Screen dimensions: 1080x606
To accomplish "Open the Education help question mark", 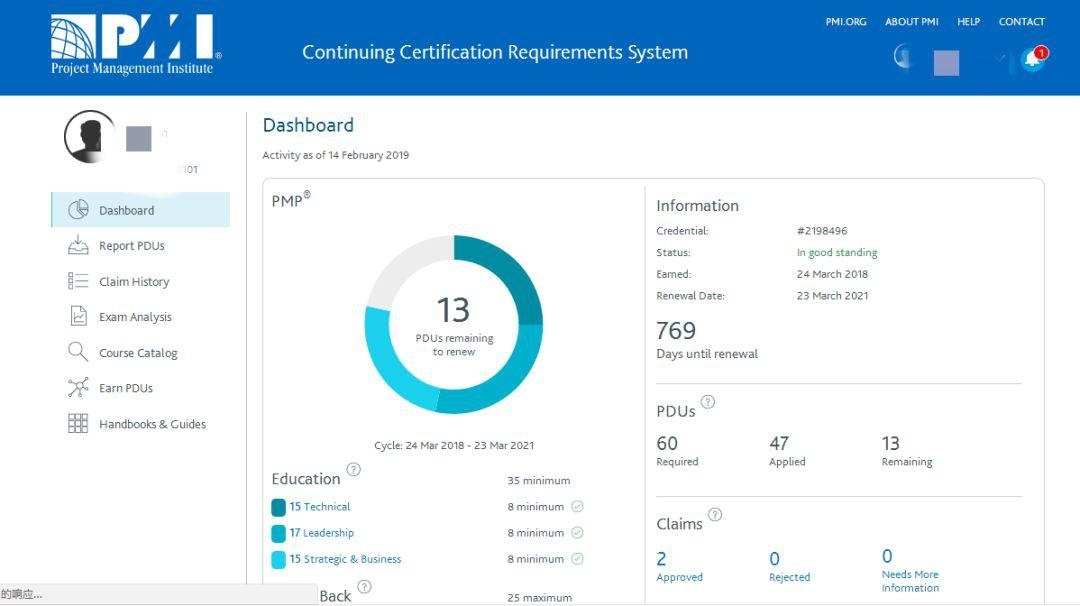I will pyautogui.click(x=353, y=470).
